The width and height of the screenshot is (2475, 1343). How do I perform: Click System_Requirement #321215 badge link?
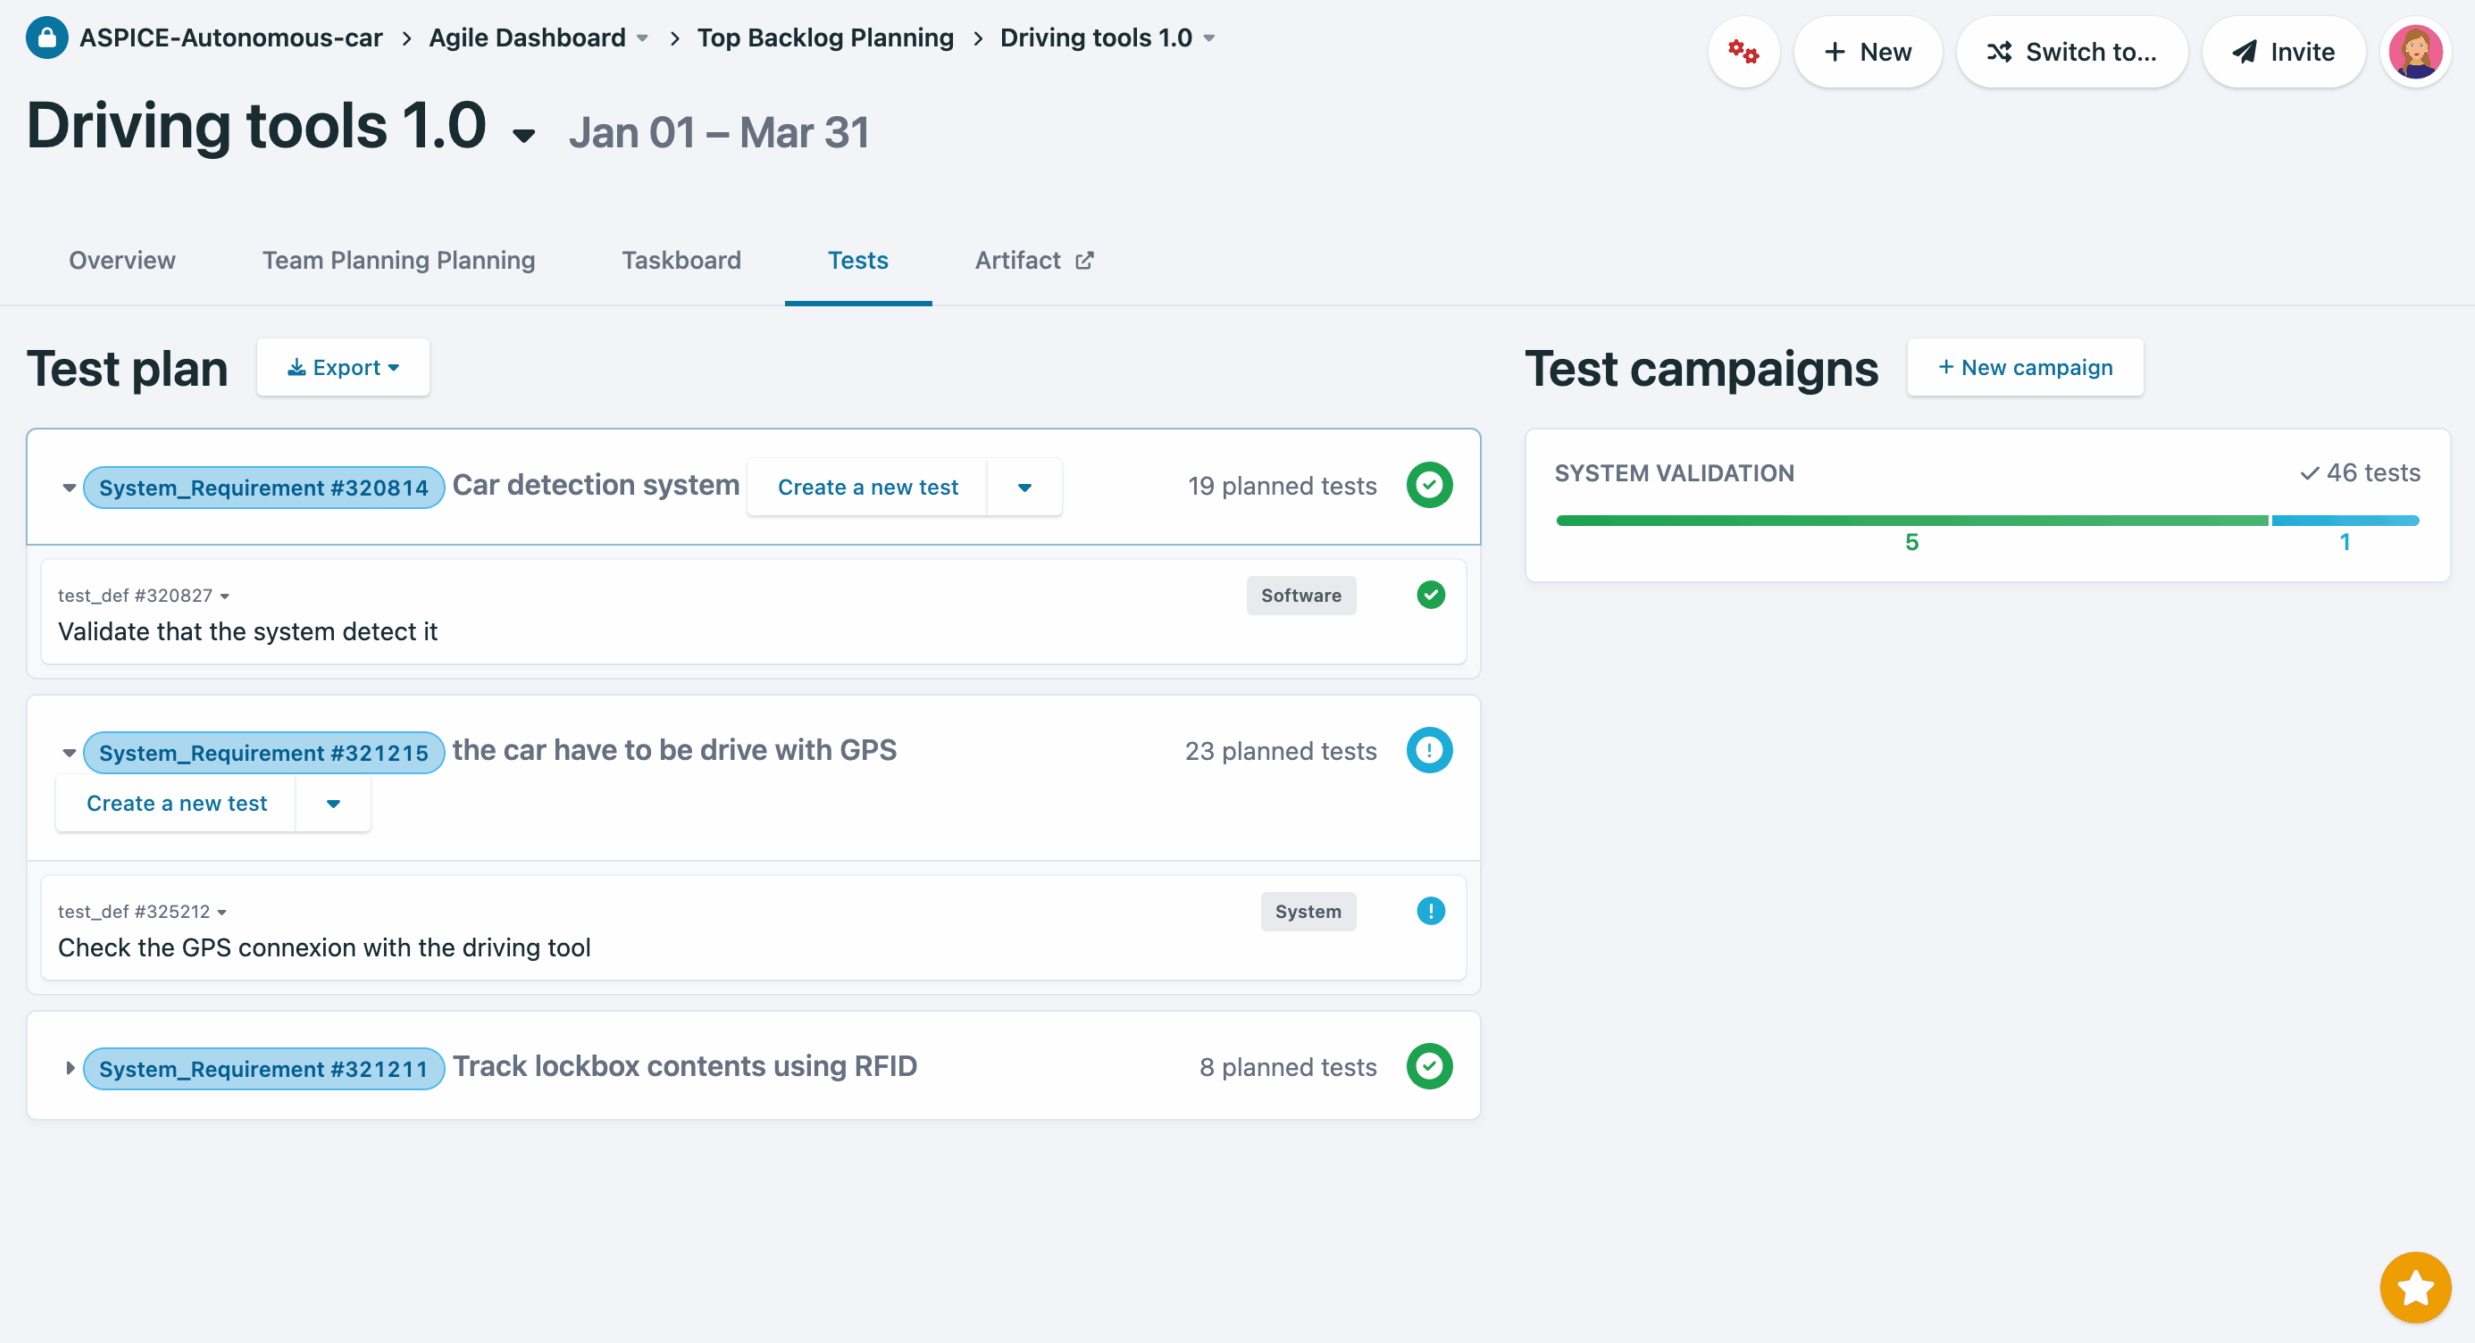(263, 753)
